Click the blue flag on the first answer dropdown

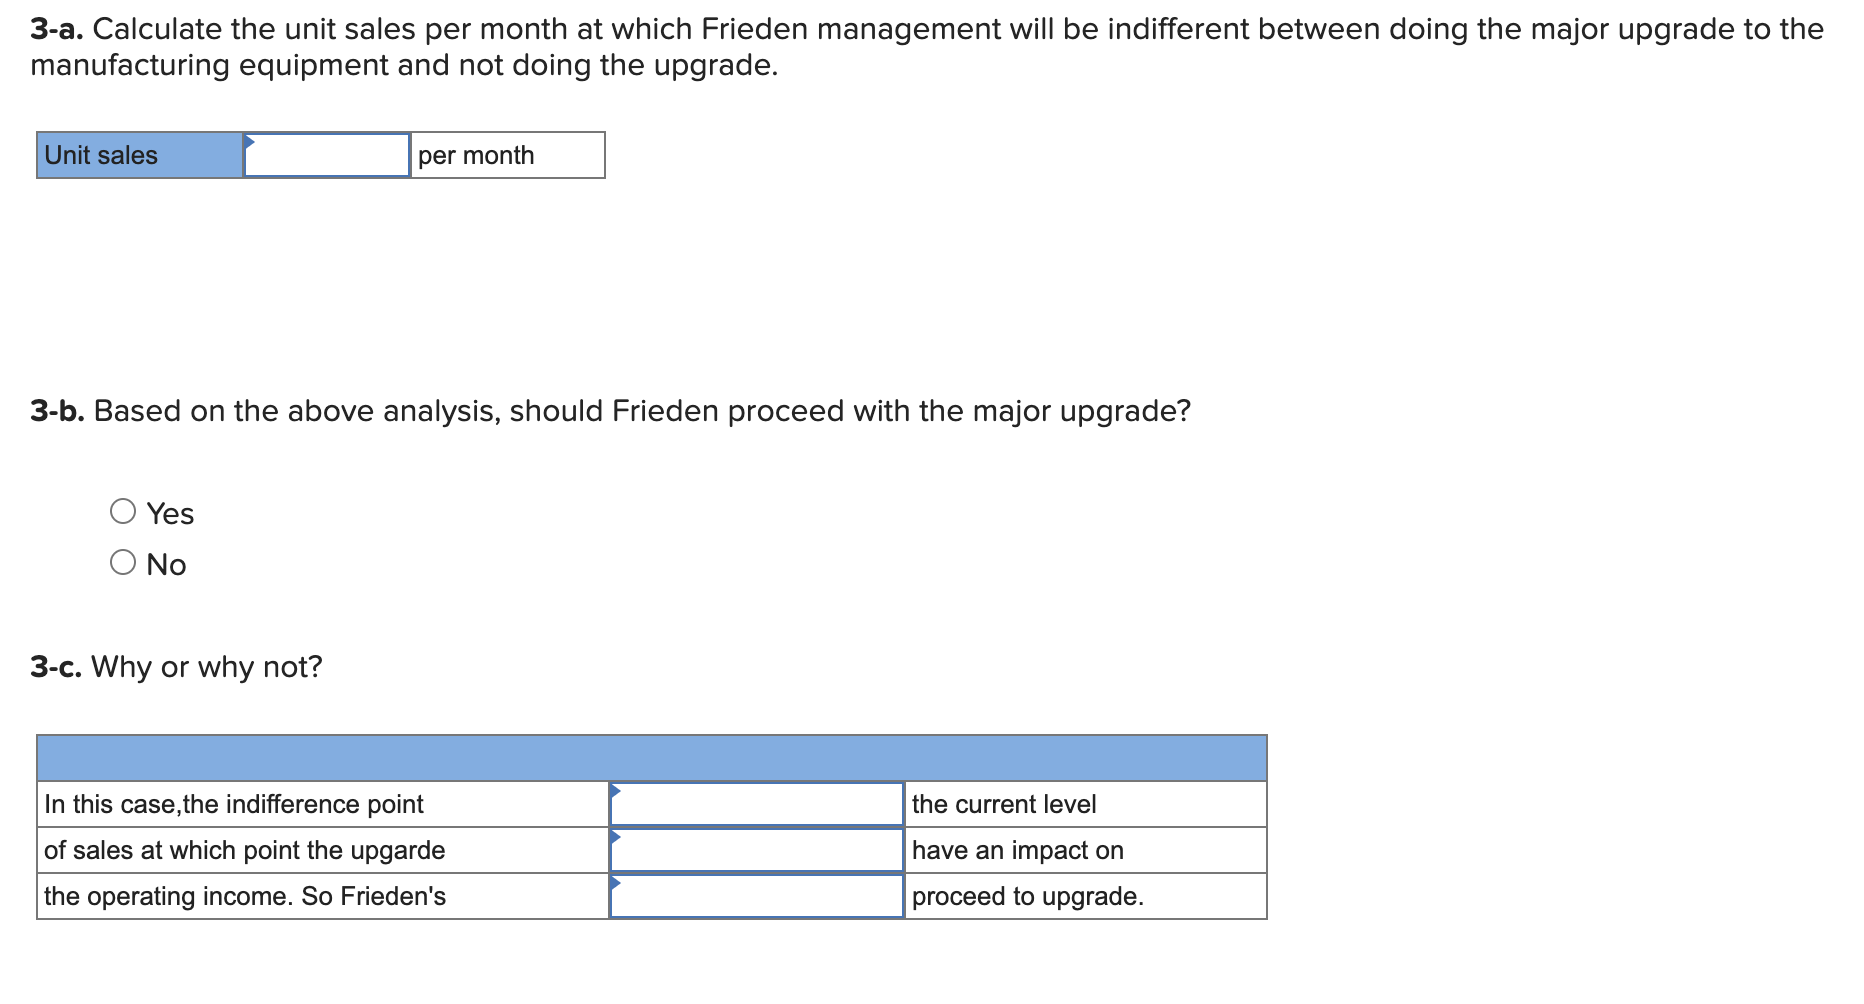617,789
